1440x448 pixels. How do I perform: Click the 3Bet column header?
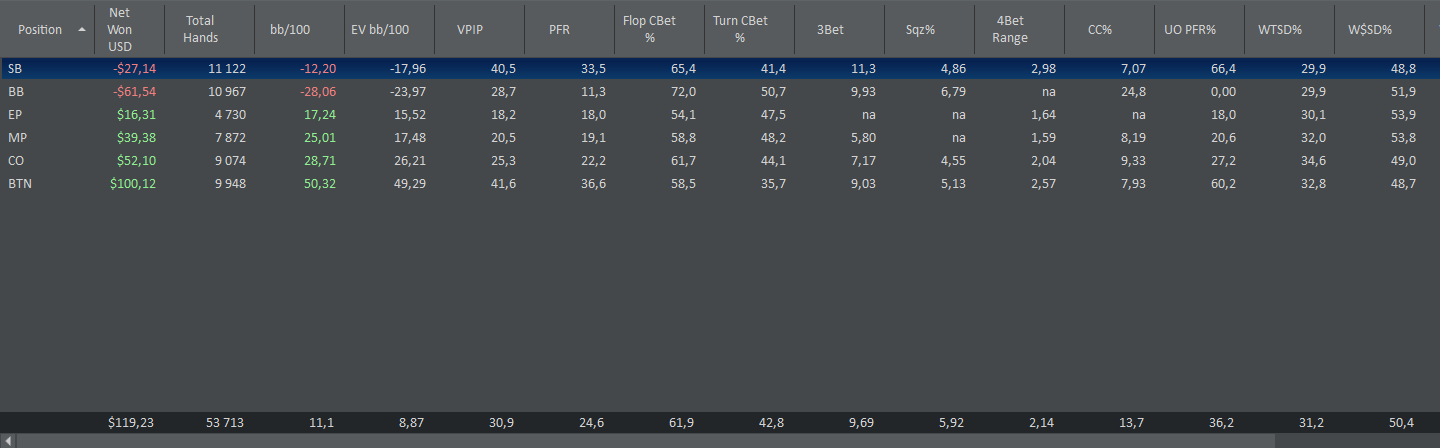click(x=830, y=29)
